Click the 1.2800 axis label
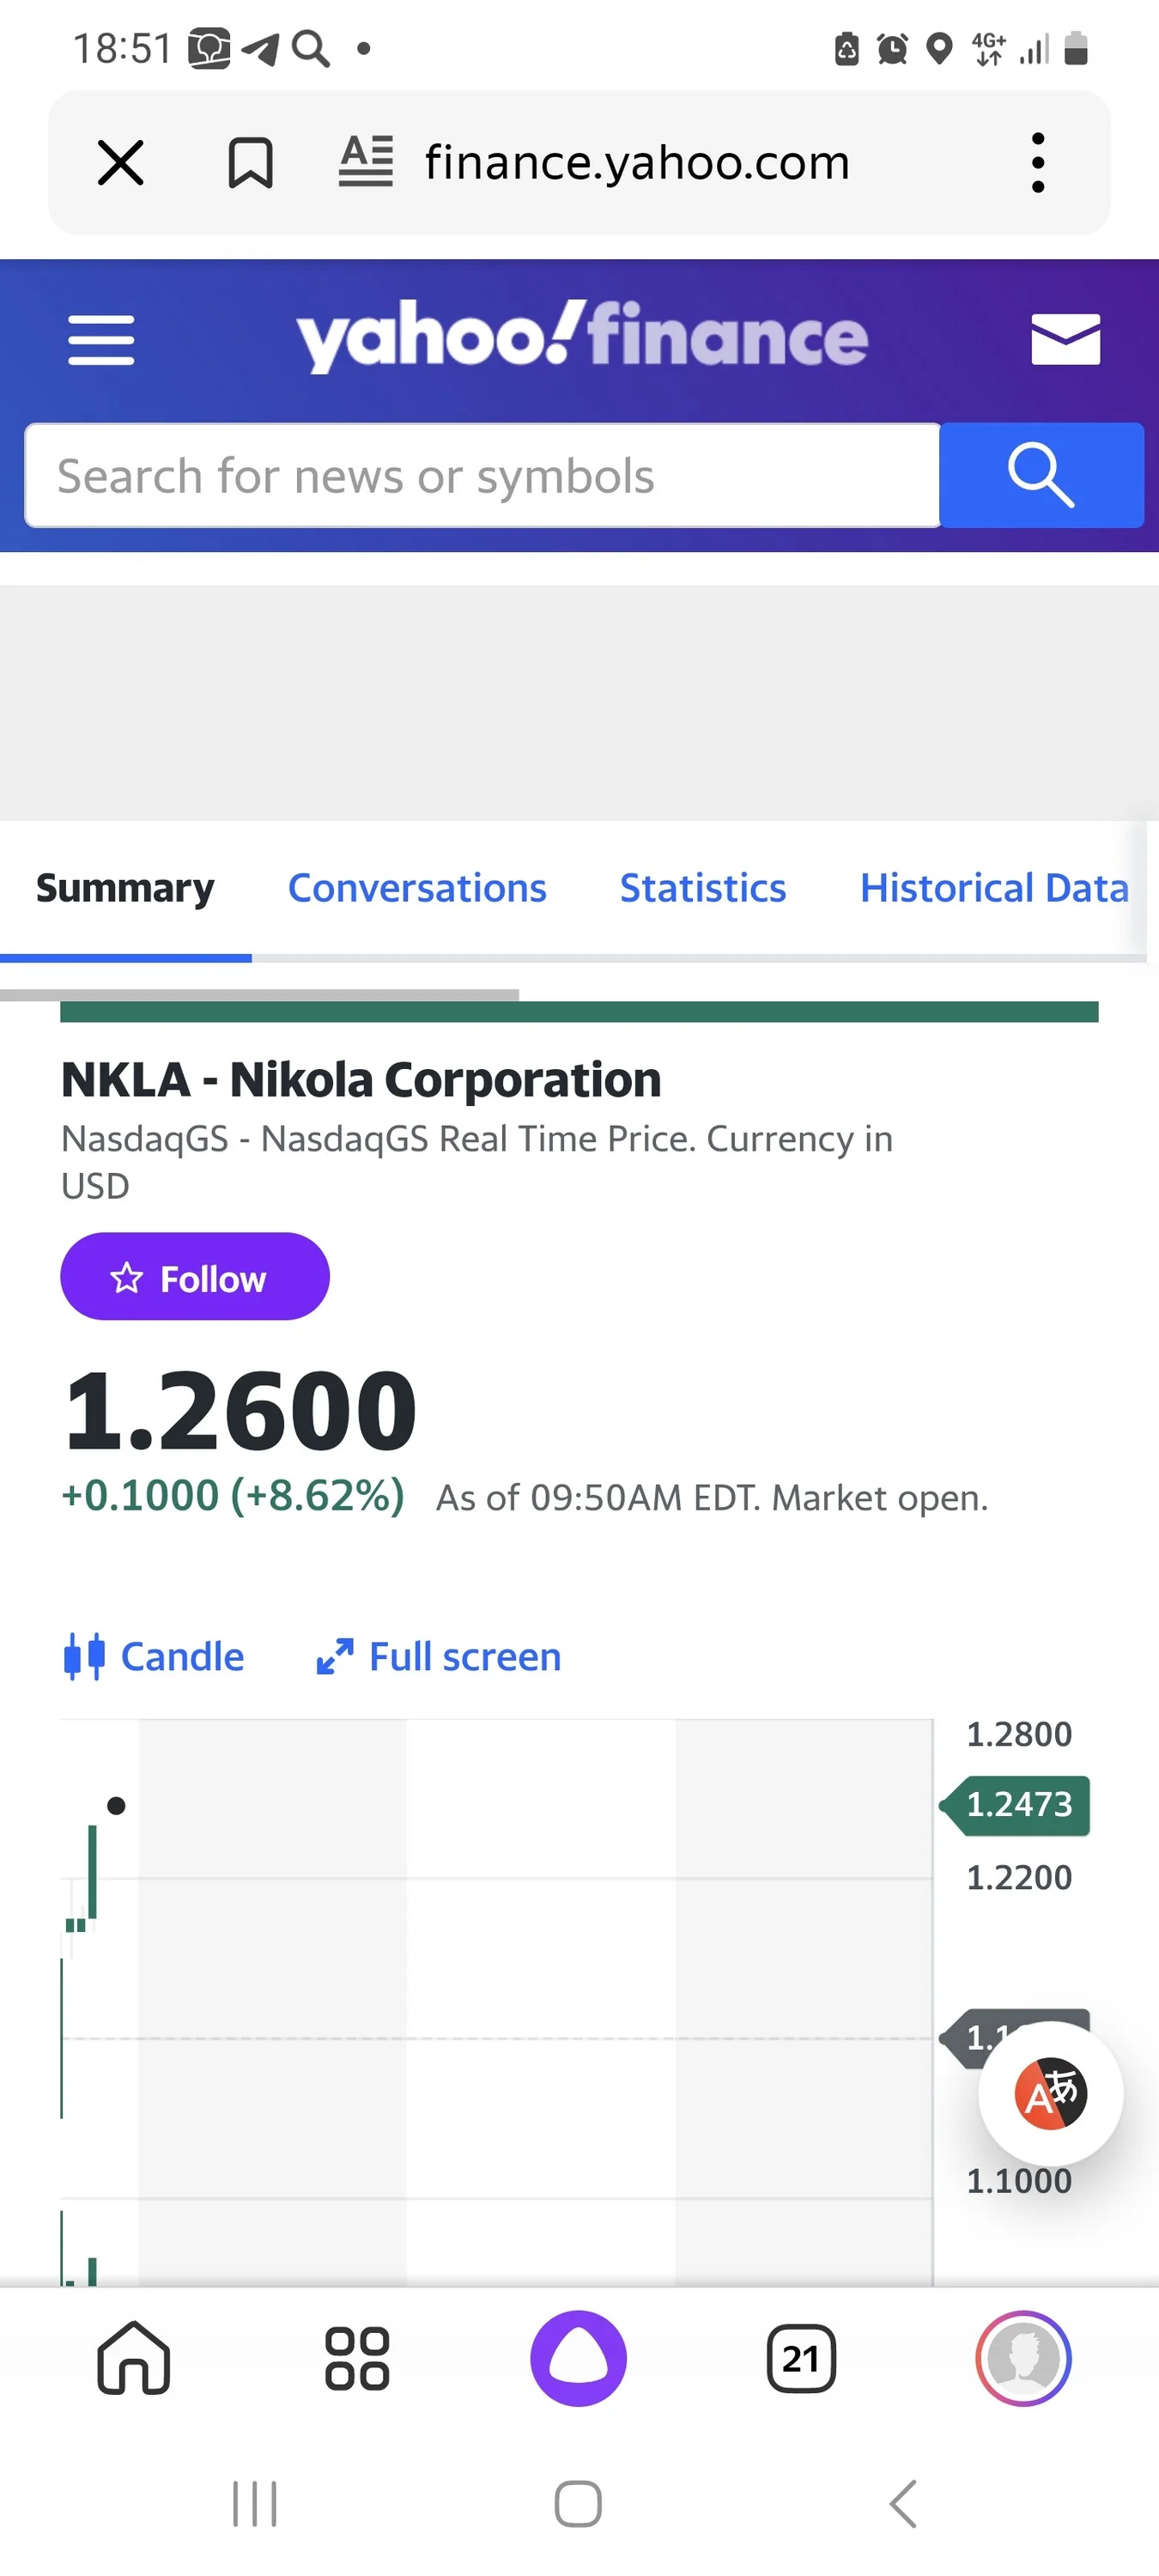 [1019, 1734]
